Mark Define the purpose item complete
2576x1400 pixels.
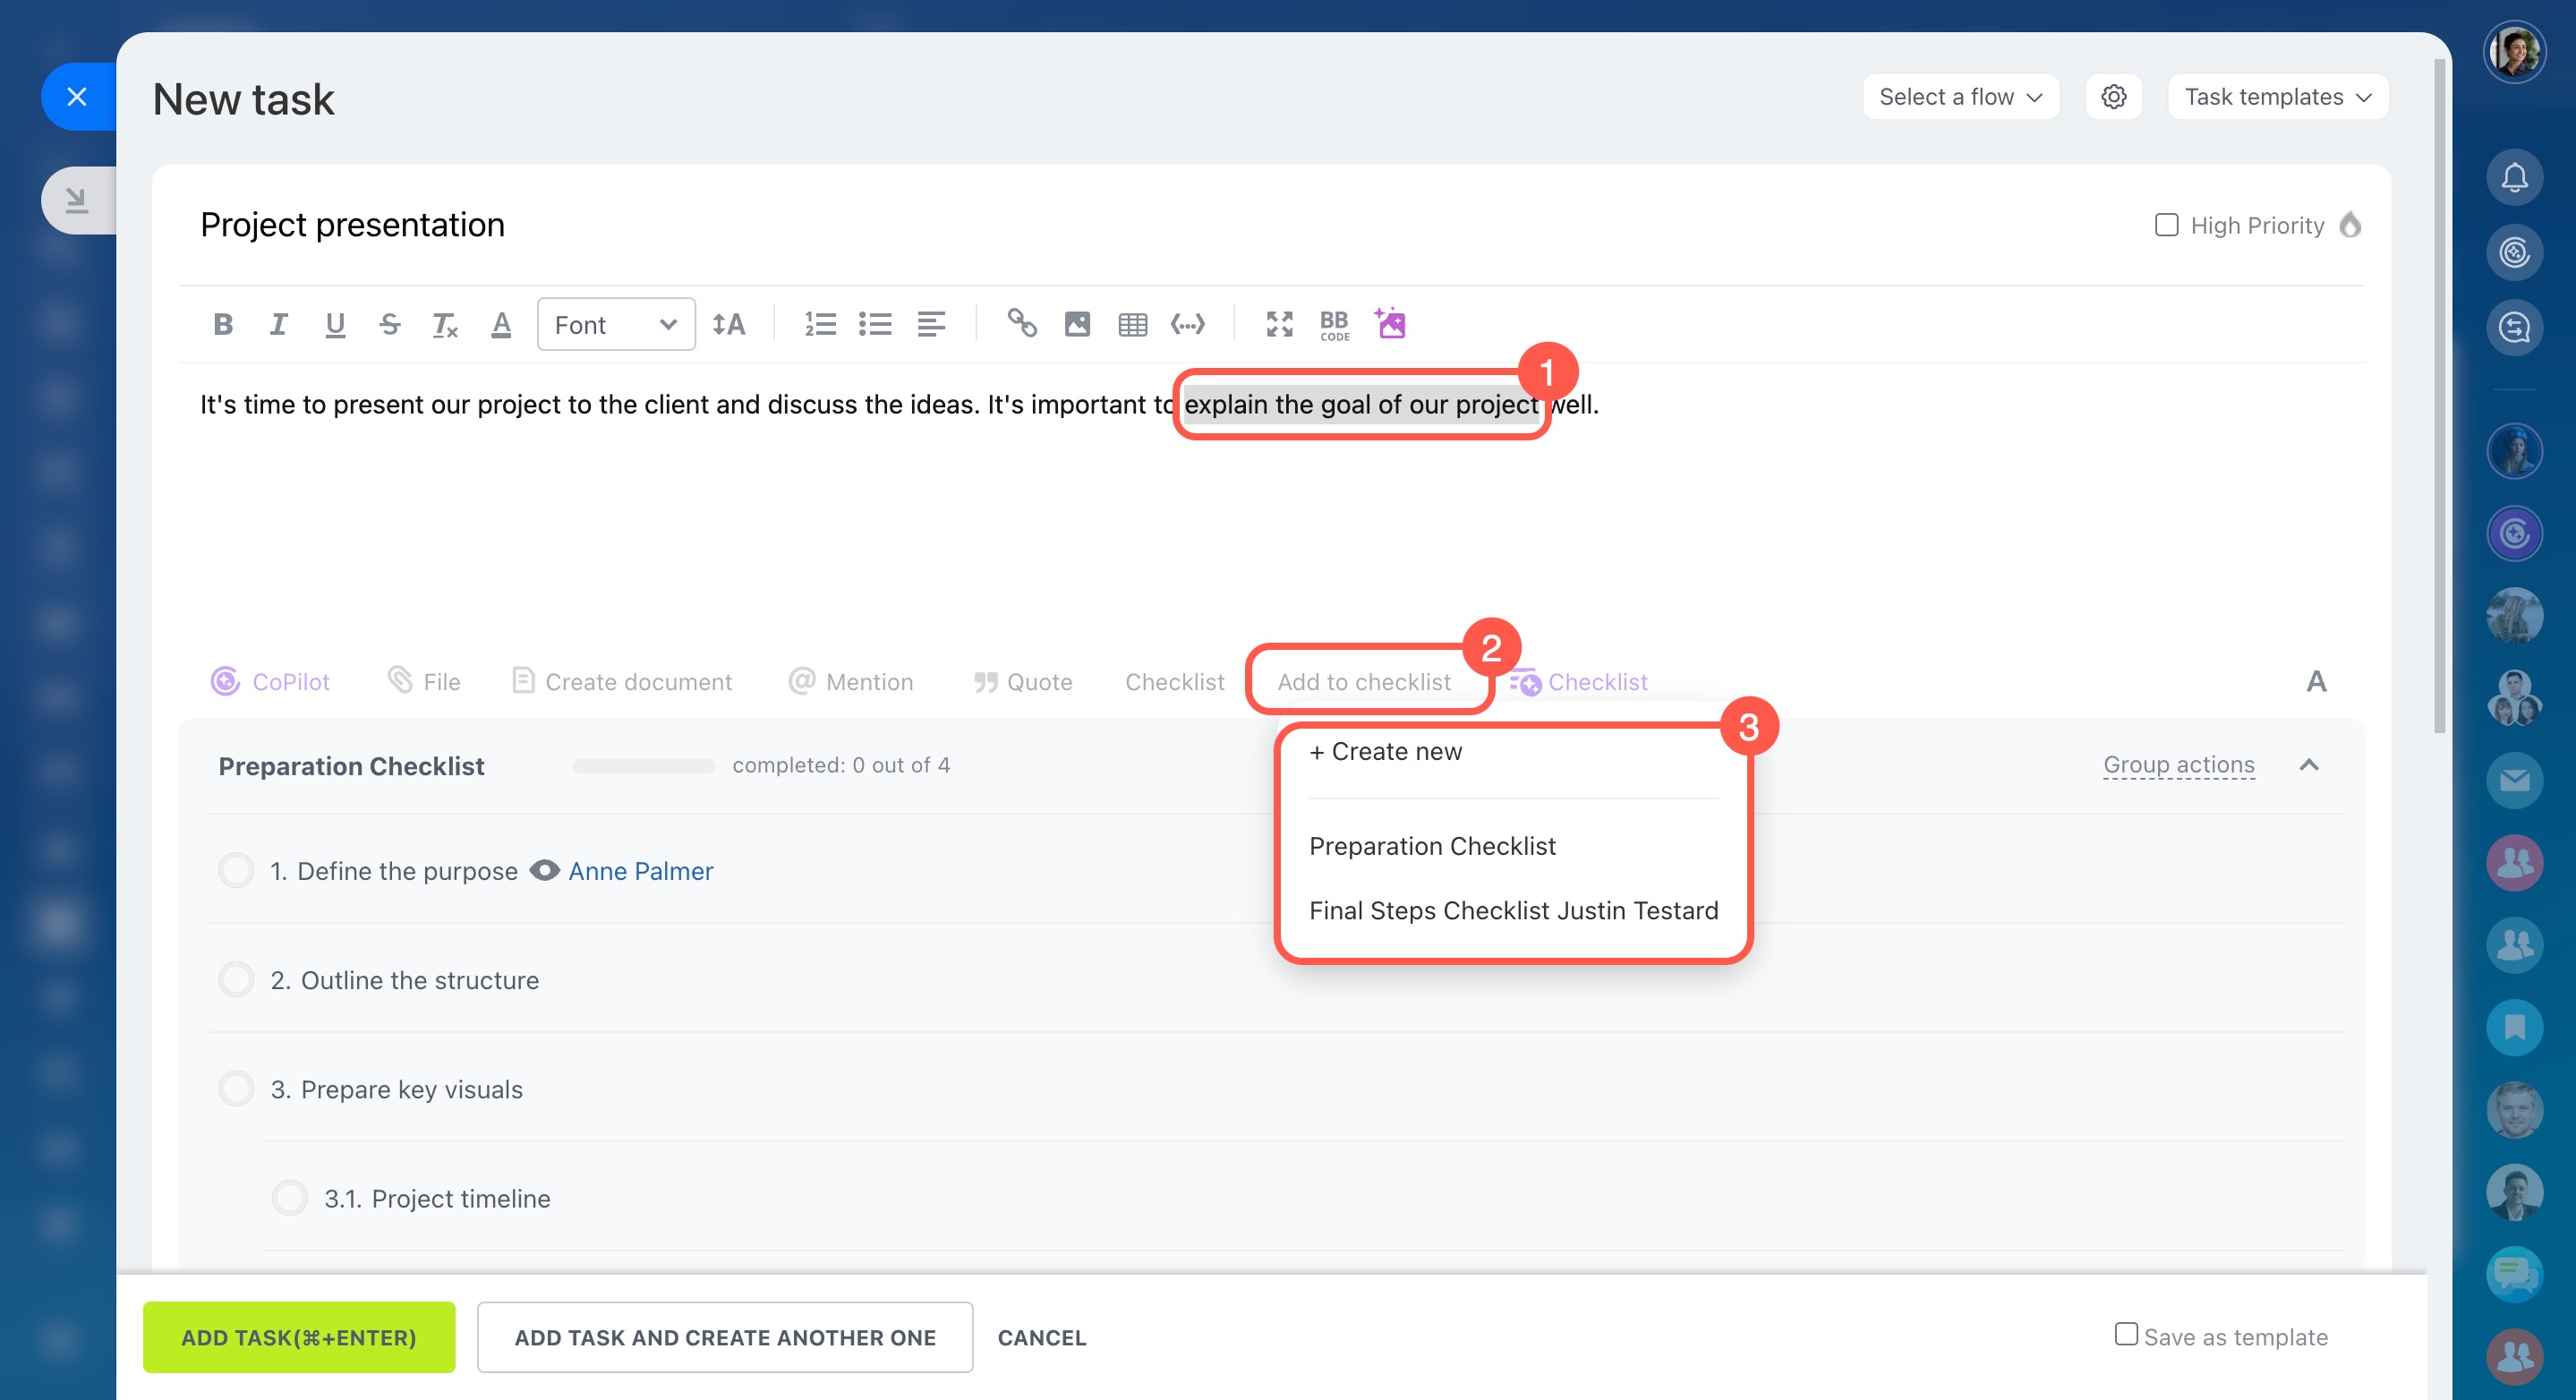coord(237,870)
